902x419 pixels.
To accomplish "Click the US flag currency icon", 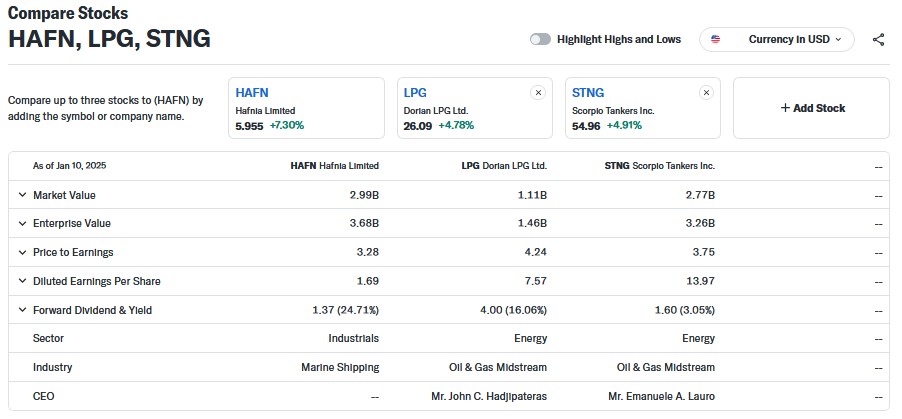I will (715, 40).
